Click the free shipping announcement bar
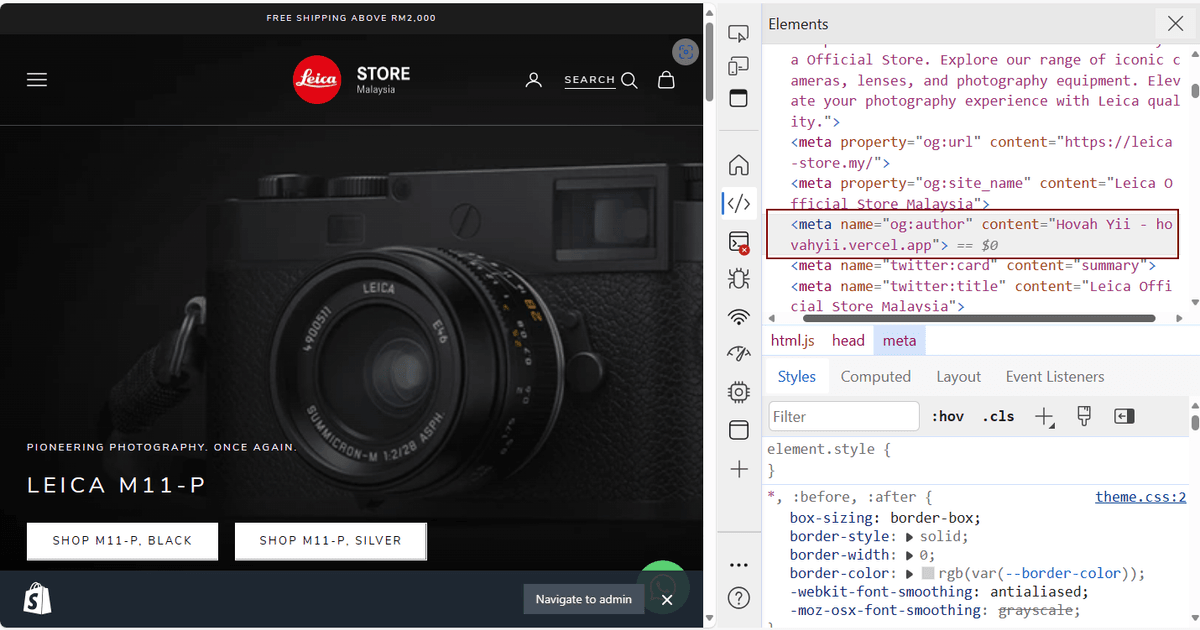 351,18
